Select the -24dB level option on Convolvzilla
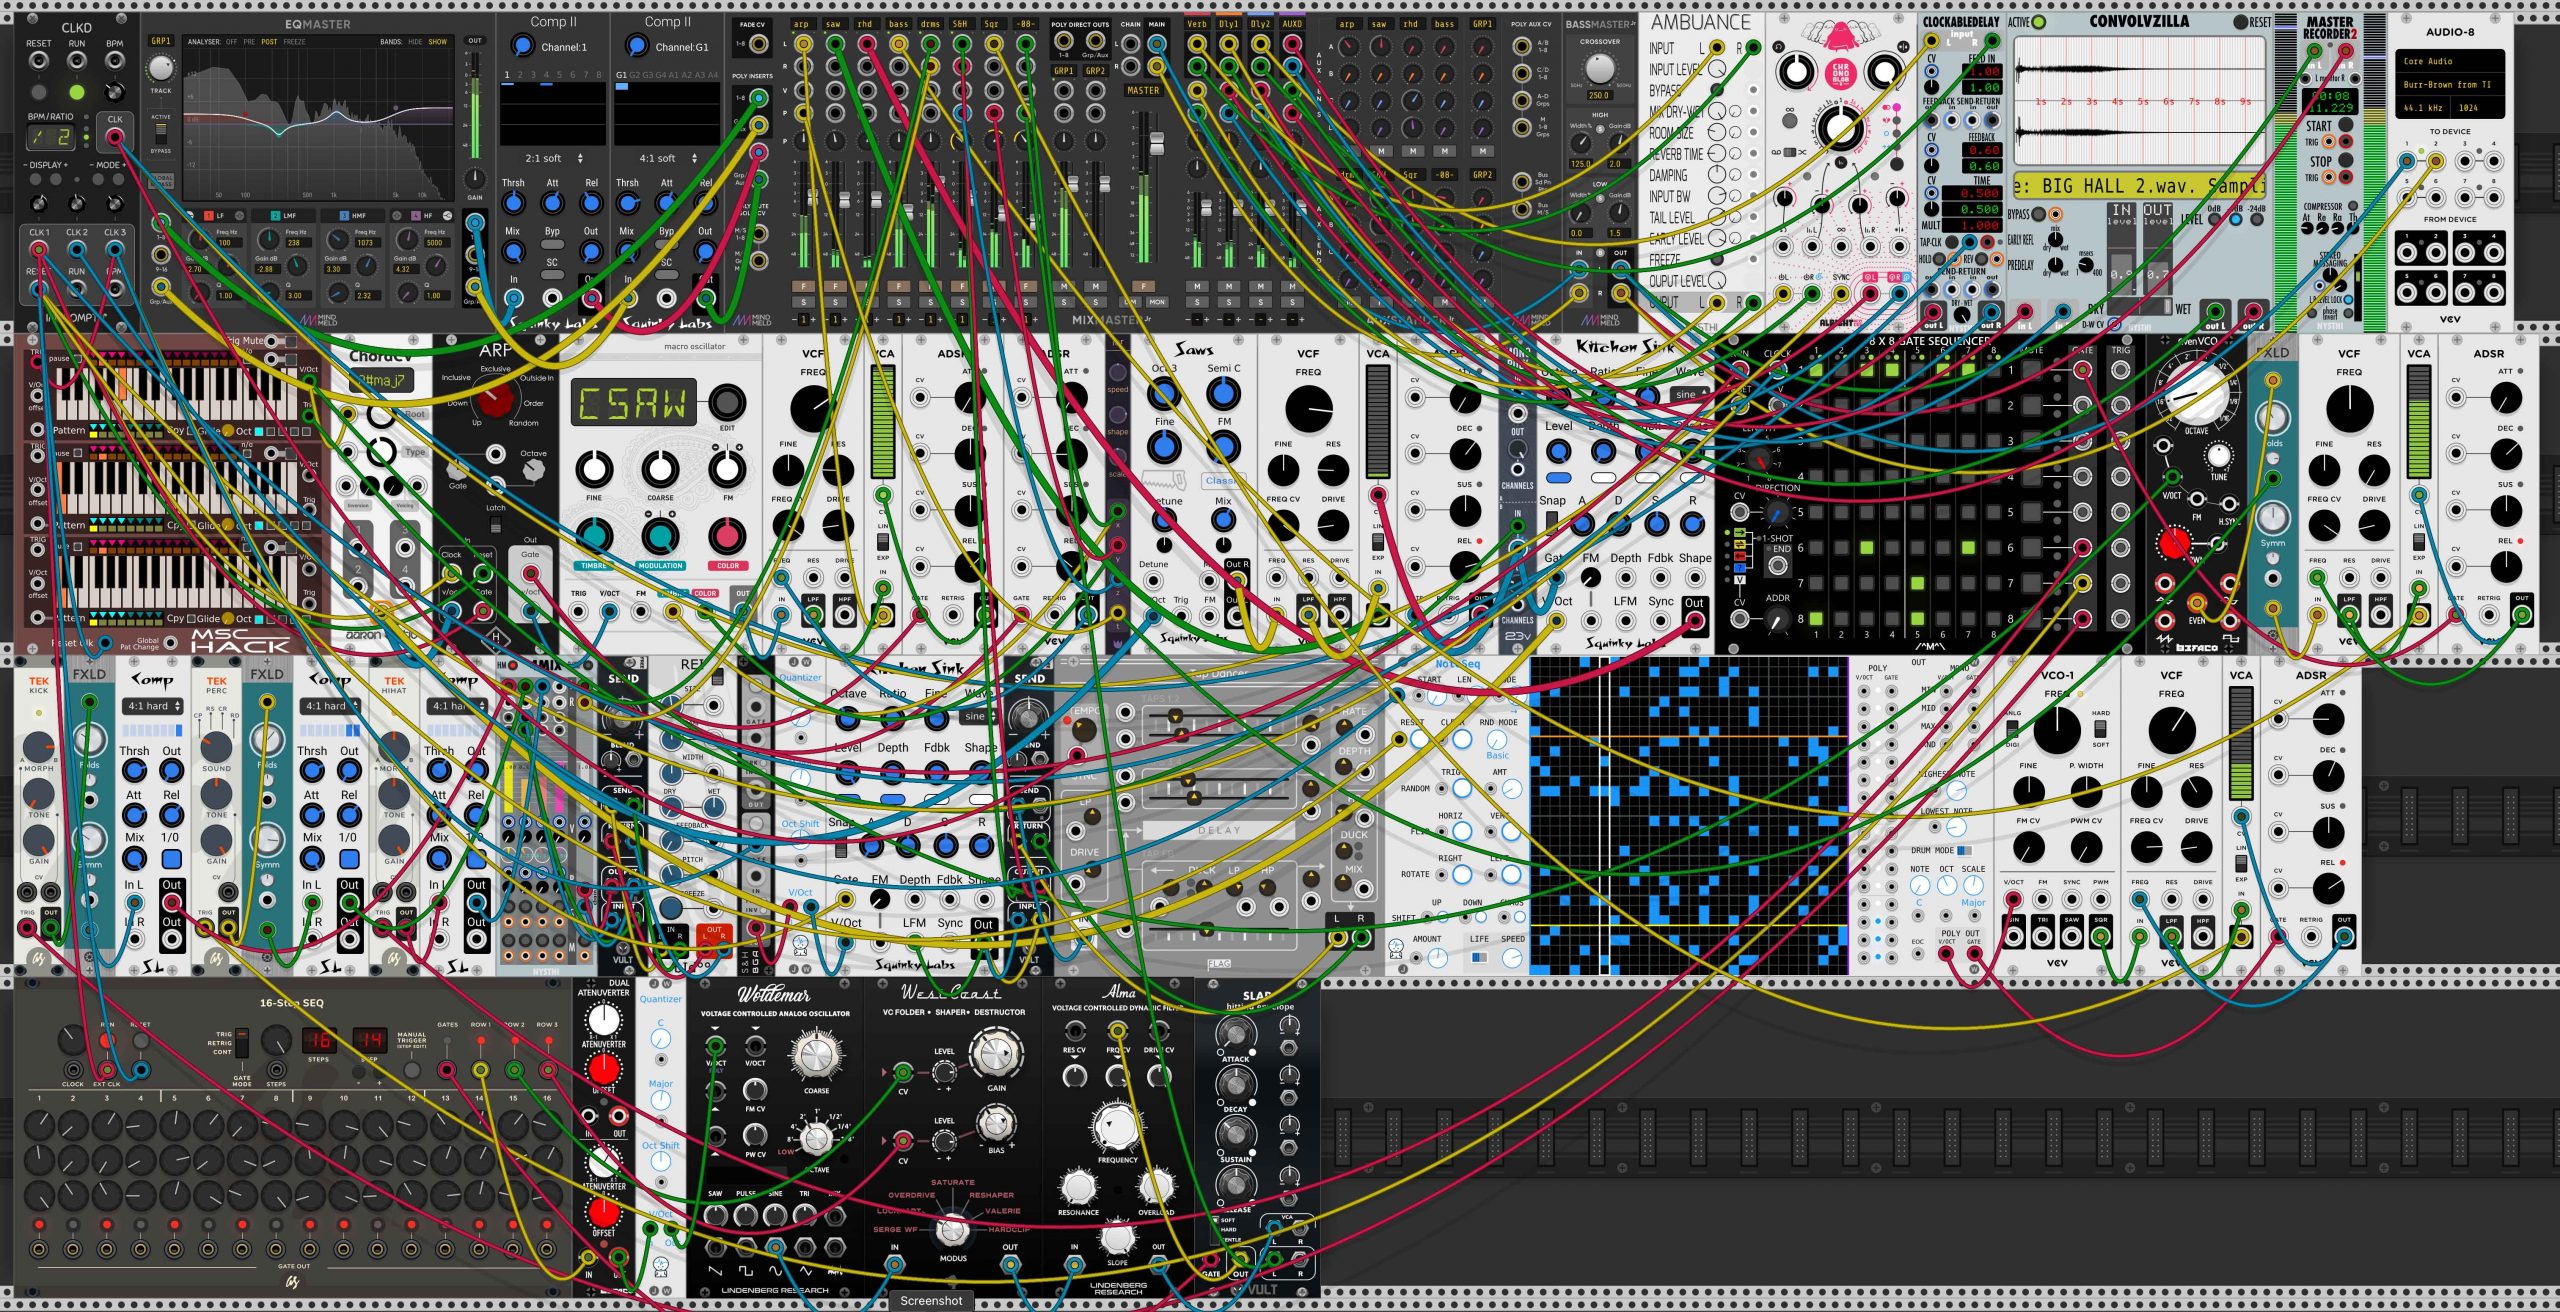This screenshot has height=1312, width=2560. click(2257, 219)
